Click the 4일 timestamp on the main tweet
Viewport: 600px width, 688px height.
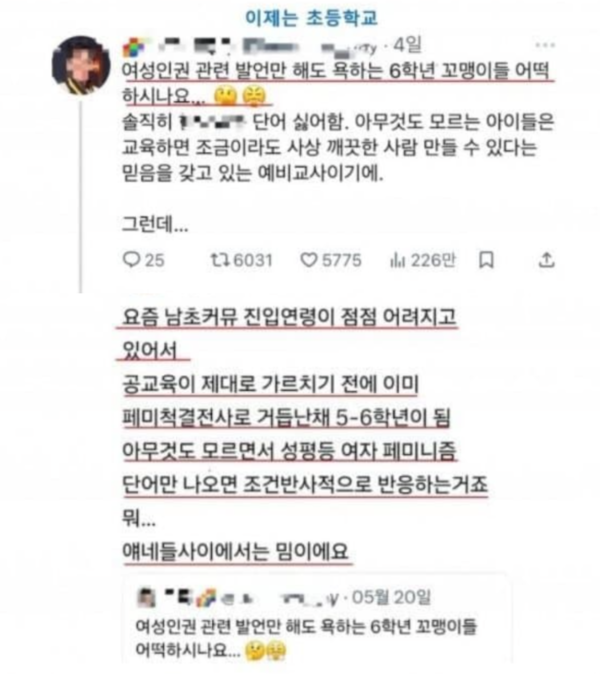(408, 45)
